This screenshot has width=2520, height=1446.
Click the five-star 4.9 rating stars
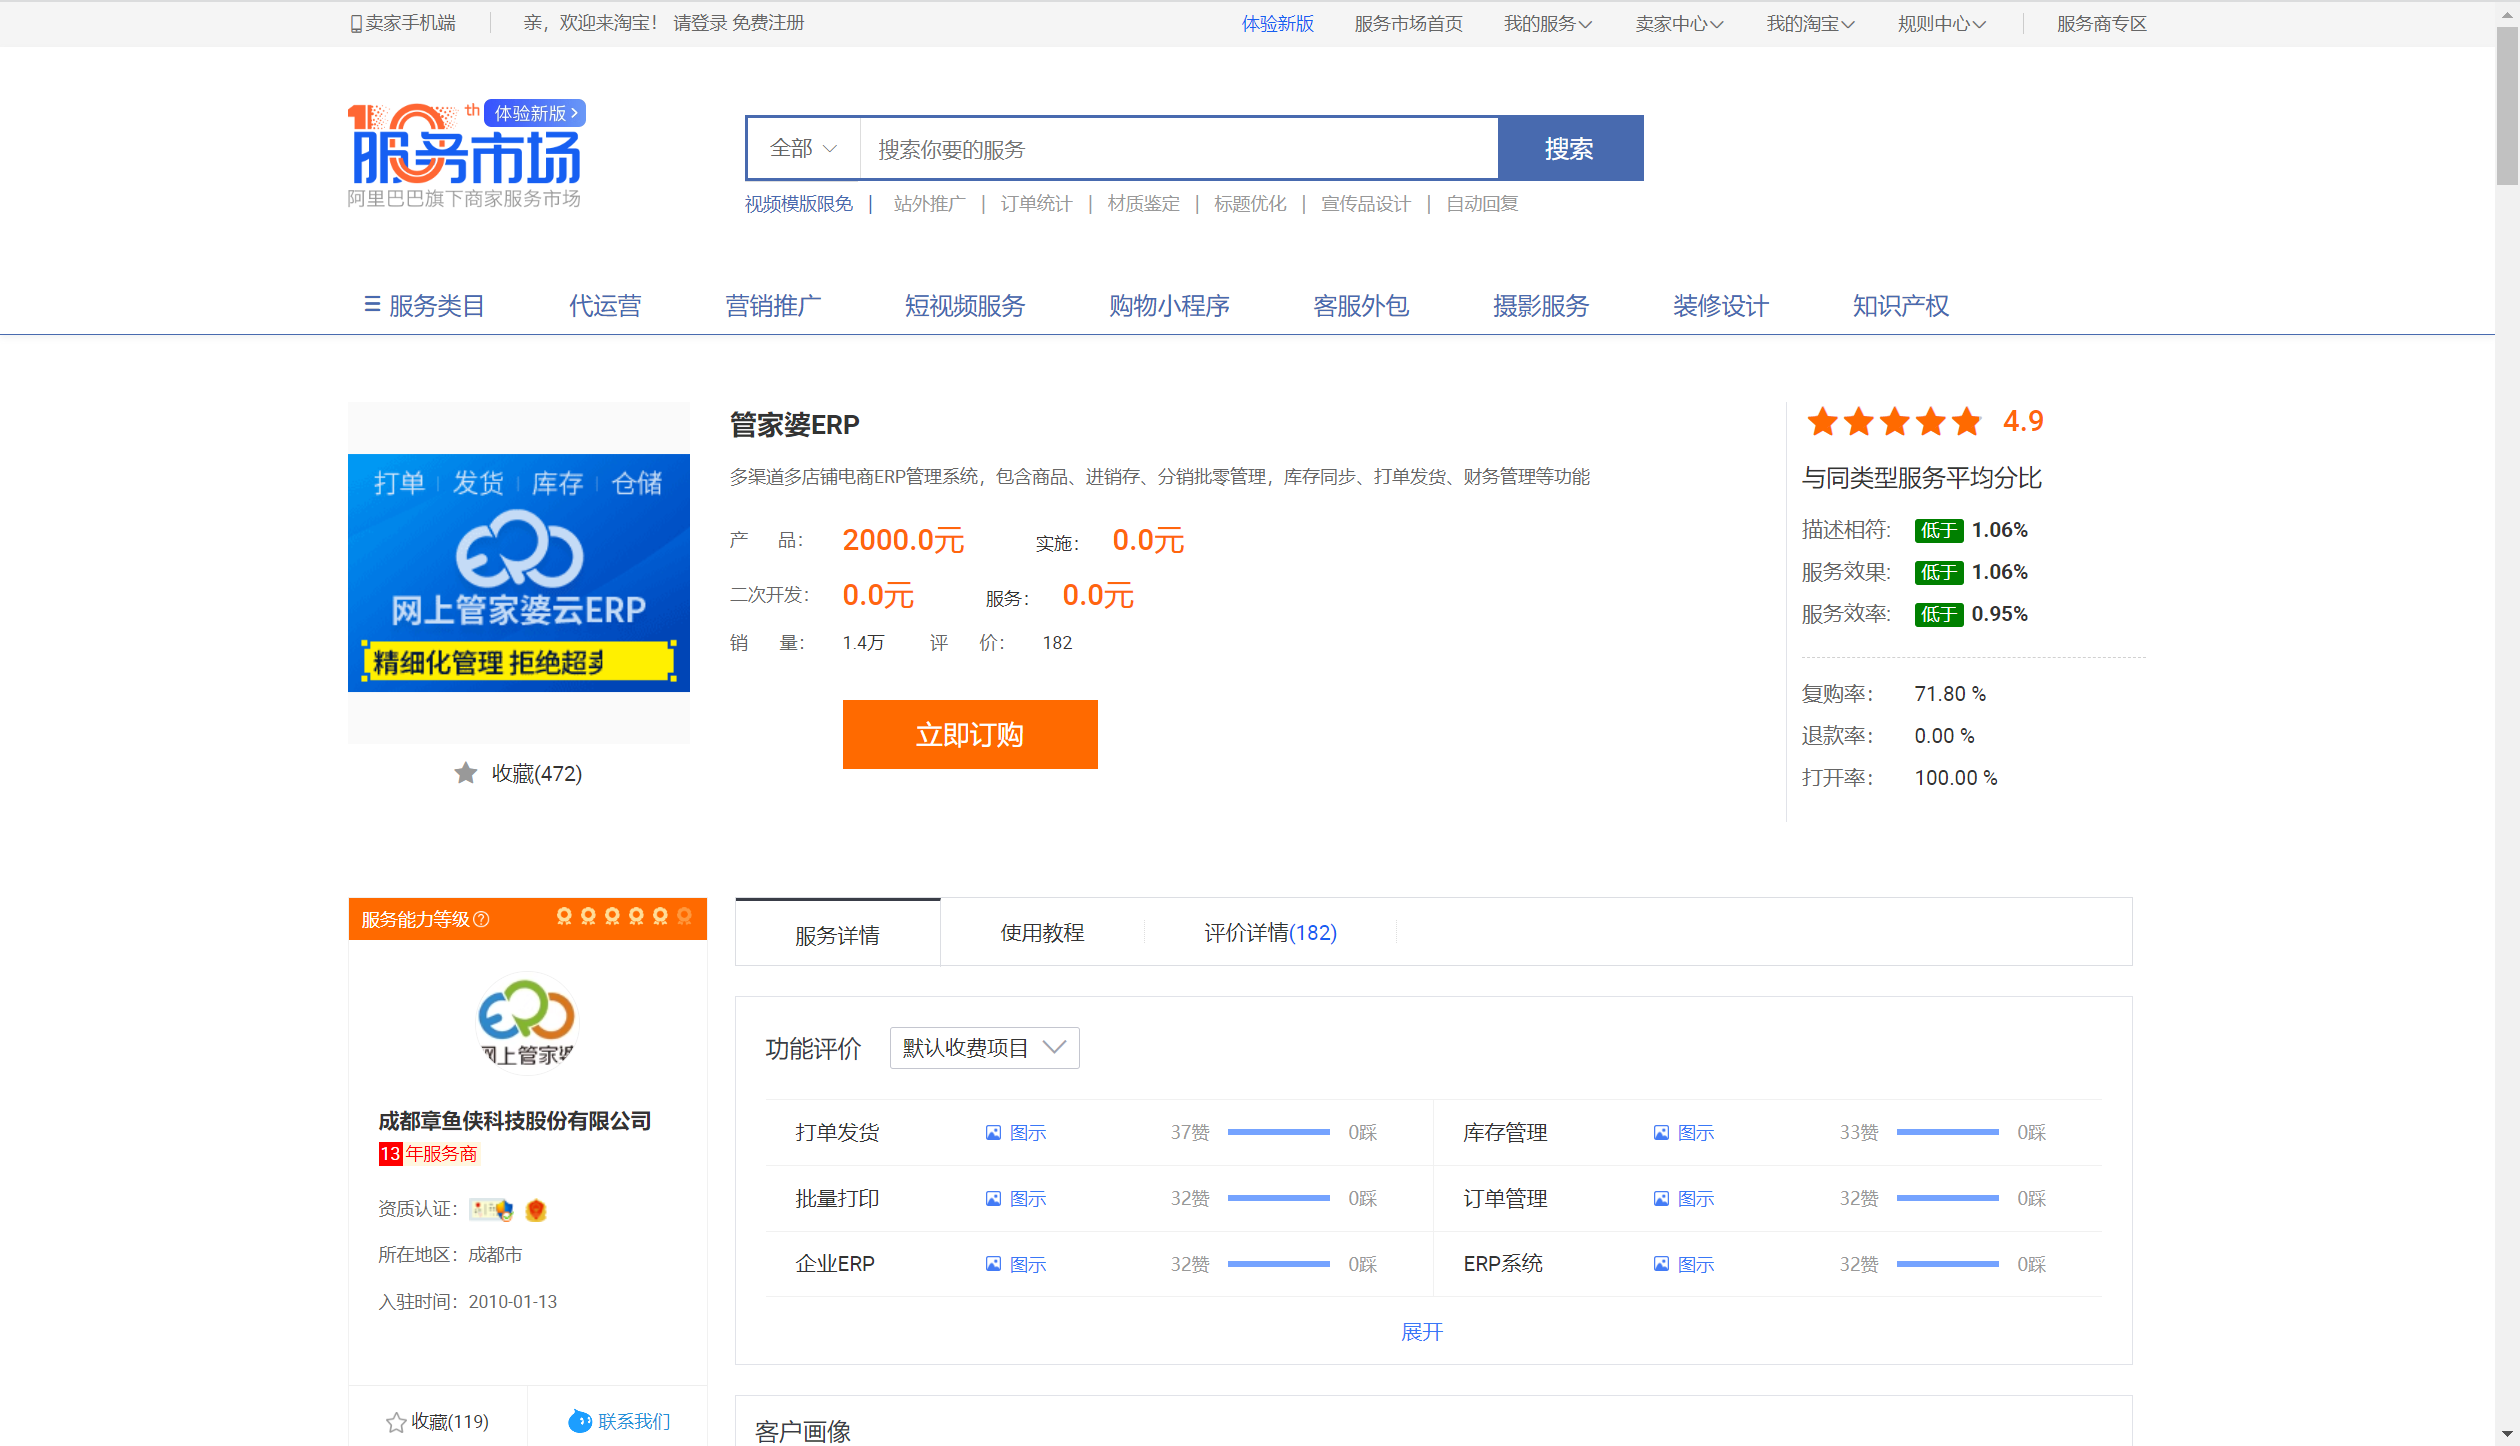coord(1894,422)
